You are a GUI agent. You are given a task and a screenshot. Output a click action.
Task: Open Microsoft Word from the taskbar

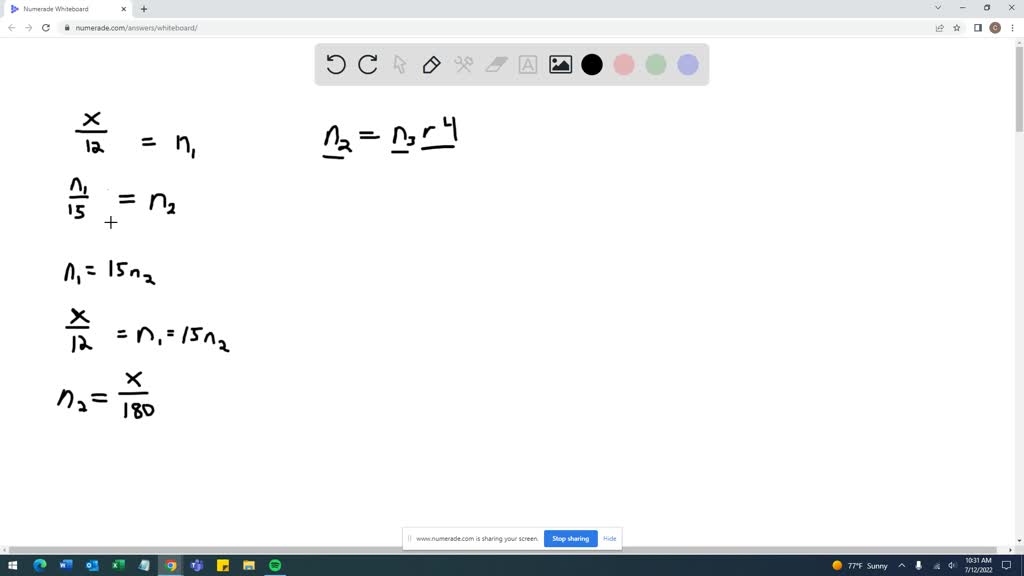(66, 566)
